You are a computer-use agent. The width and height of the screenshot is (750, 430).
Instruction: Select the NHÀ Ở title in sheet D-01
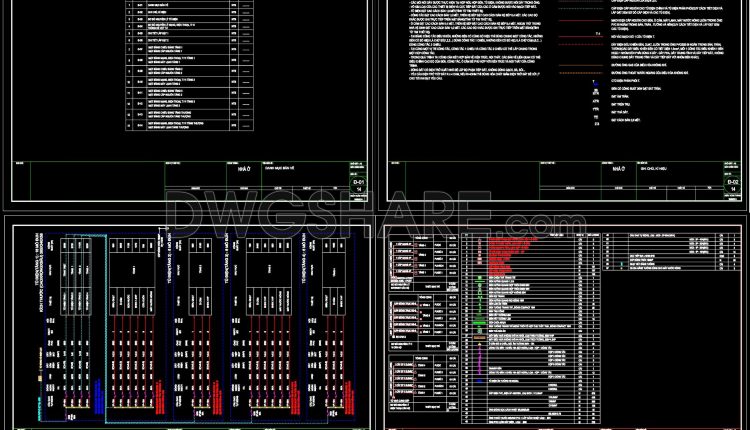244,169
